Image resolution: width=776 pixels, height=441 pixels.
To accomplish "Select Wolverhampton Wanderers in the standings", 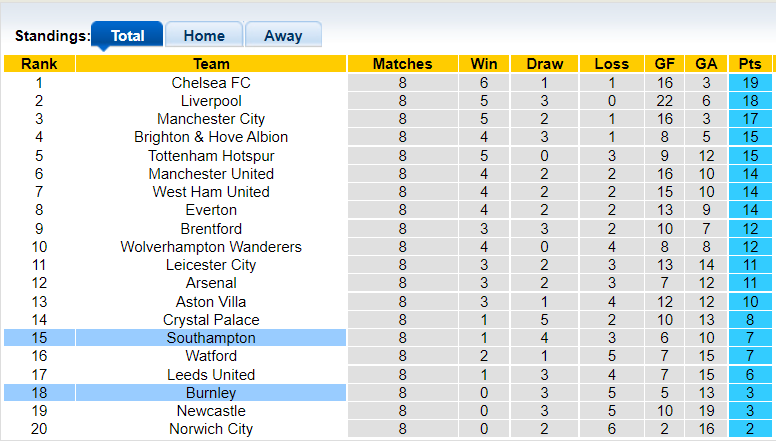I will pyautogui.click(x=211, y=247).
